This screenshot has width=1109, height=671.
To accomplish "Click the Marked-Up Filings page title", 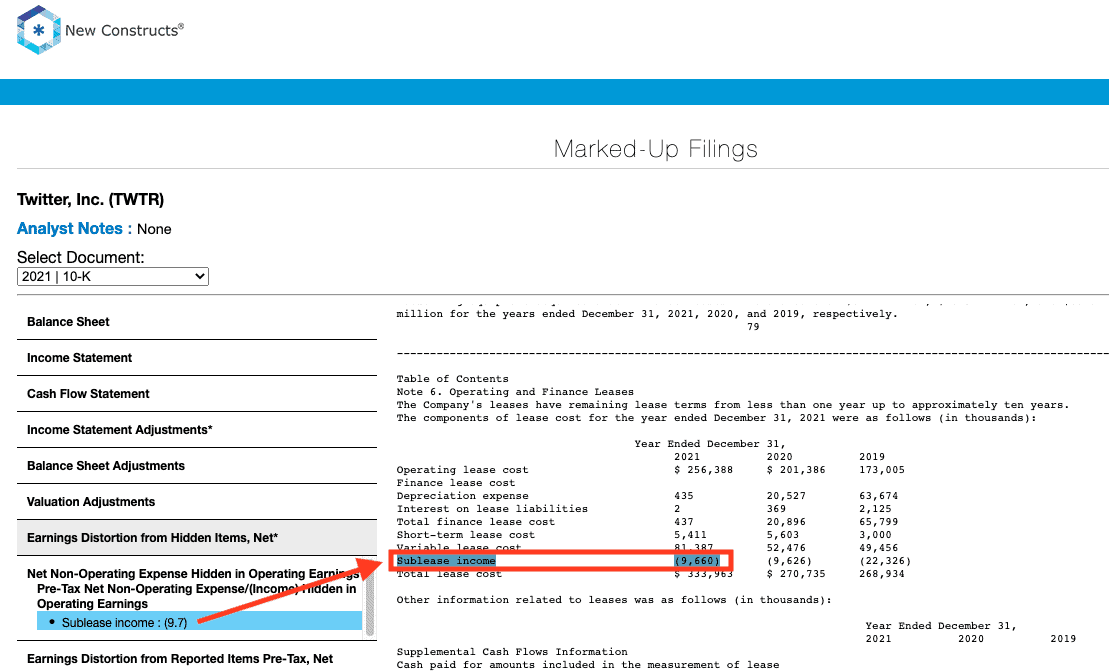I will (656, 148).
